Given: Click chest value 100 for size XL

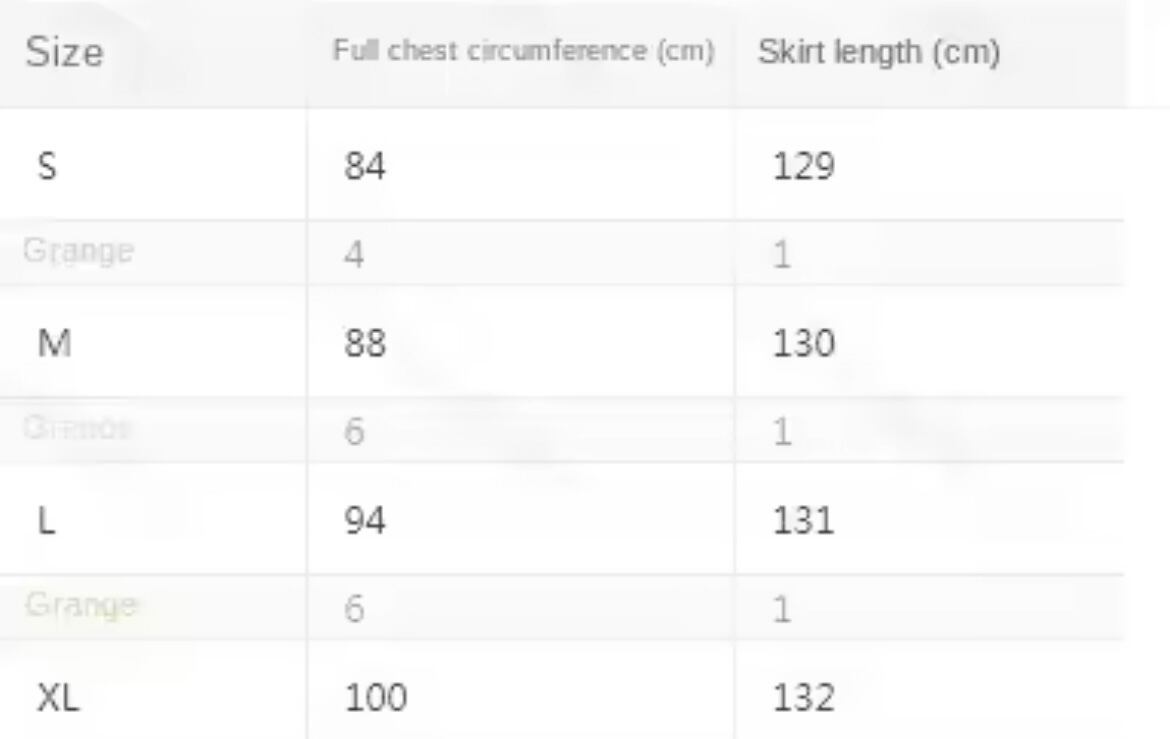Looking at the screenshot, I should (x=376, y=698).
